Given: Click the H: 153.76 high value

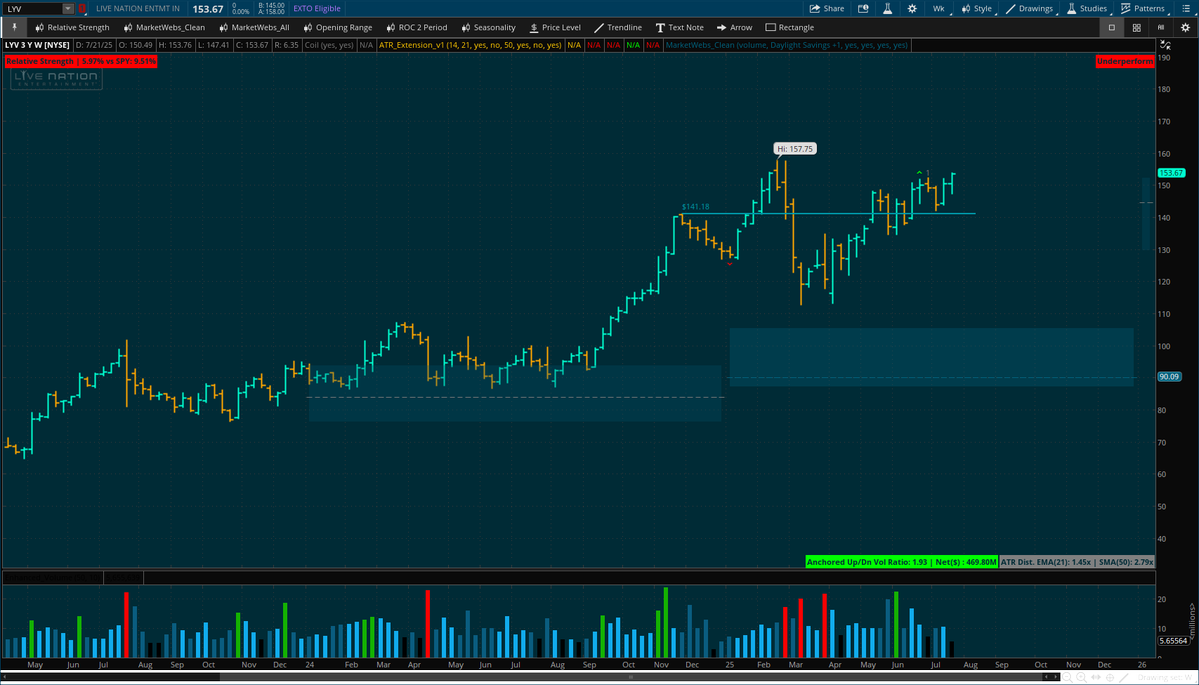Looking at the screenshot, I should click(x=176, y=45).
